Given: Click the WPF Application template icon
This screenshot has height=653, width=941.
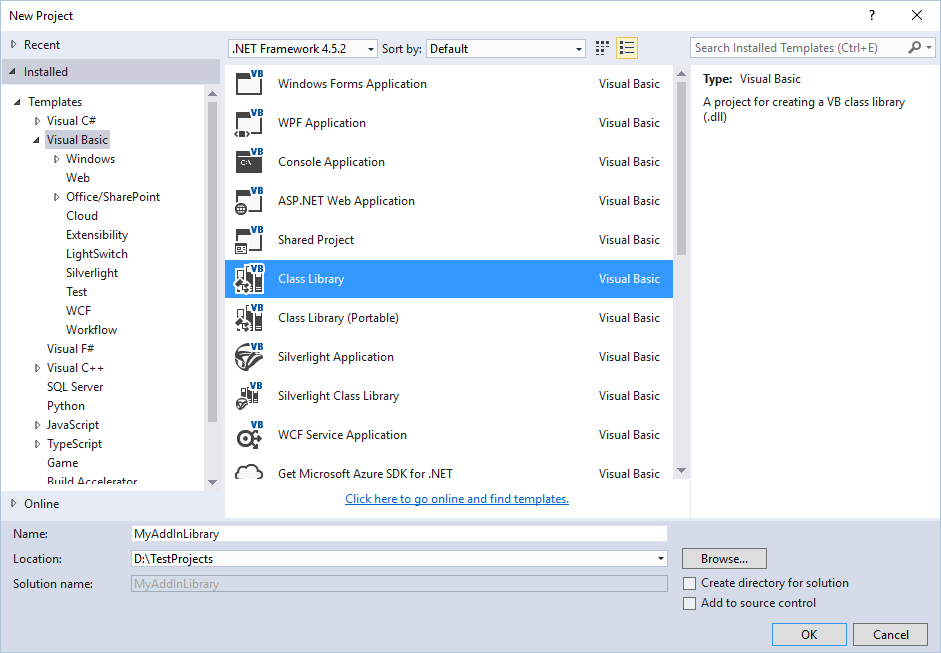Looking at the screenshot, I should (249, 123).
